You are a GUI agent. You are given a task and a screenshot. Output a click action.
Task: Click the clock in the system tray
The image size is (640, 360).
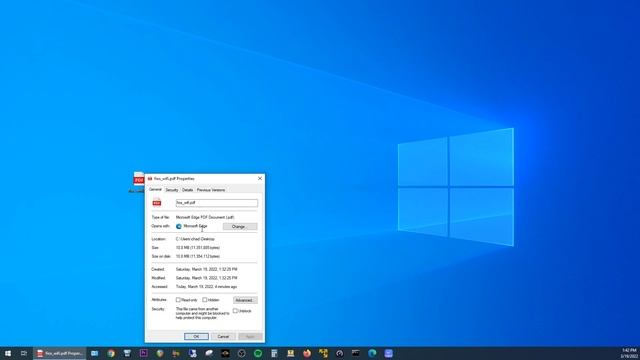pyautogui.click(x=629, y=353)
